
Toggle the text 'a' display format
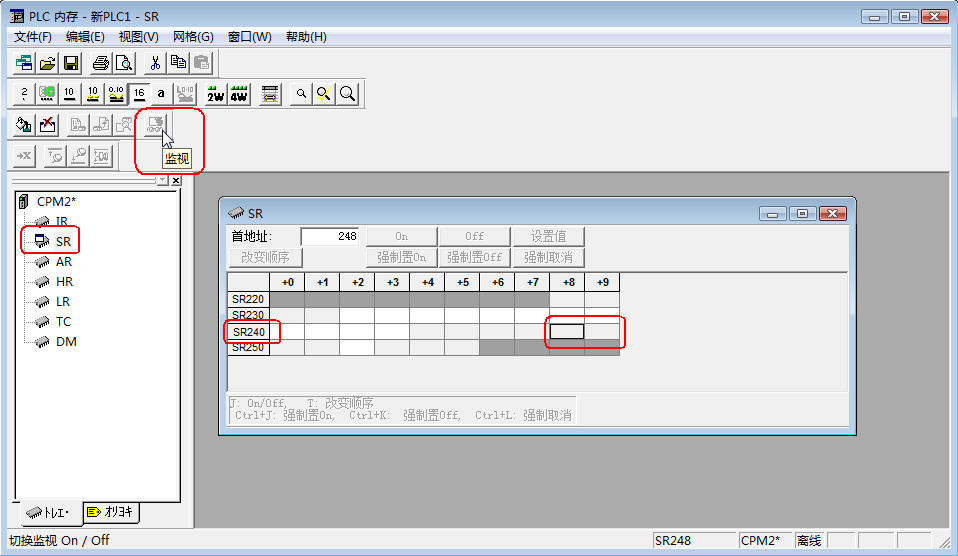tap(161, 94)
